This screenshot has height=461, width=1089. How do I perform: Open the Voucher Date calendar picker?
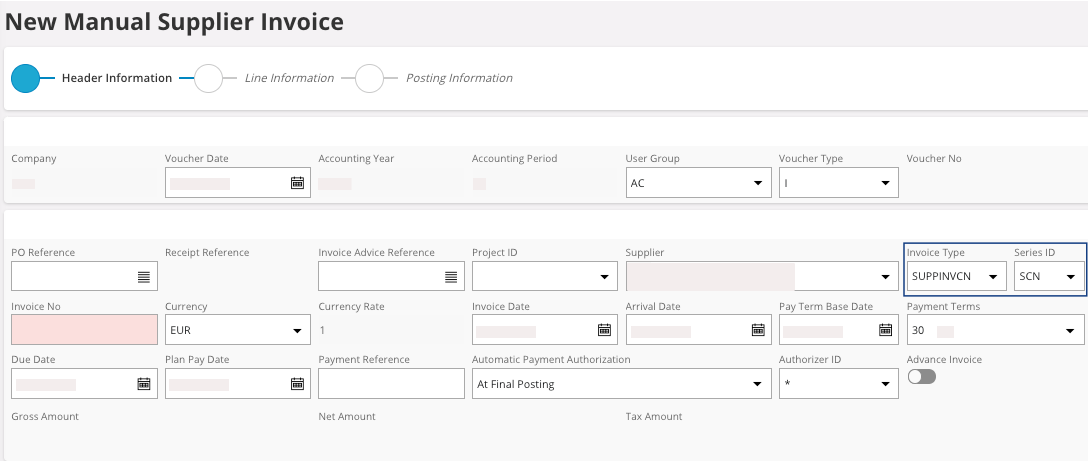[297, 183]
